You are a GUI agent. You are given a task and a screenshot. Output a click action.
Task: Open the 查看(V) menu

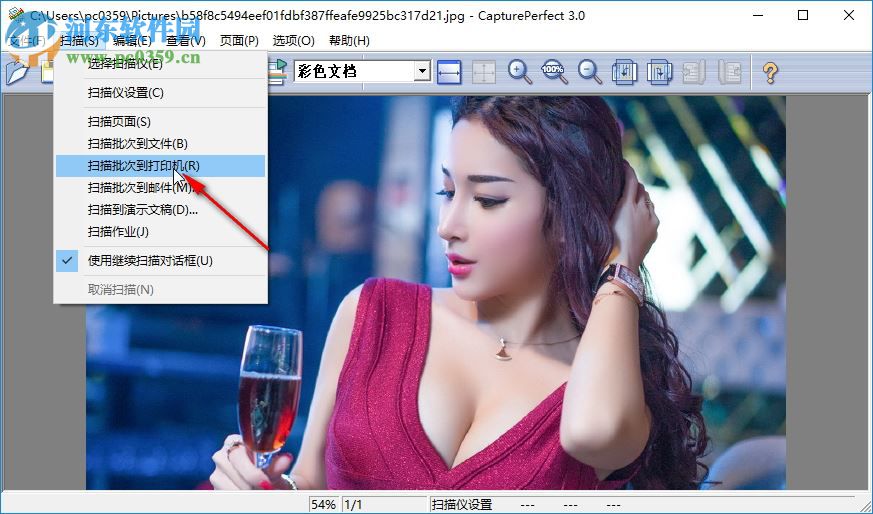pyautogui.click(x=186, y=41)
